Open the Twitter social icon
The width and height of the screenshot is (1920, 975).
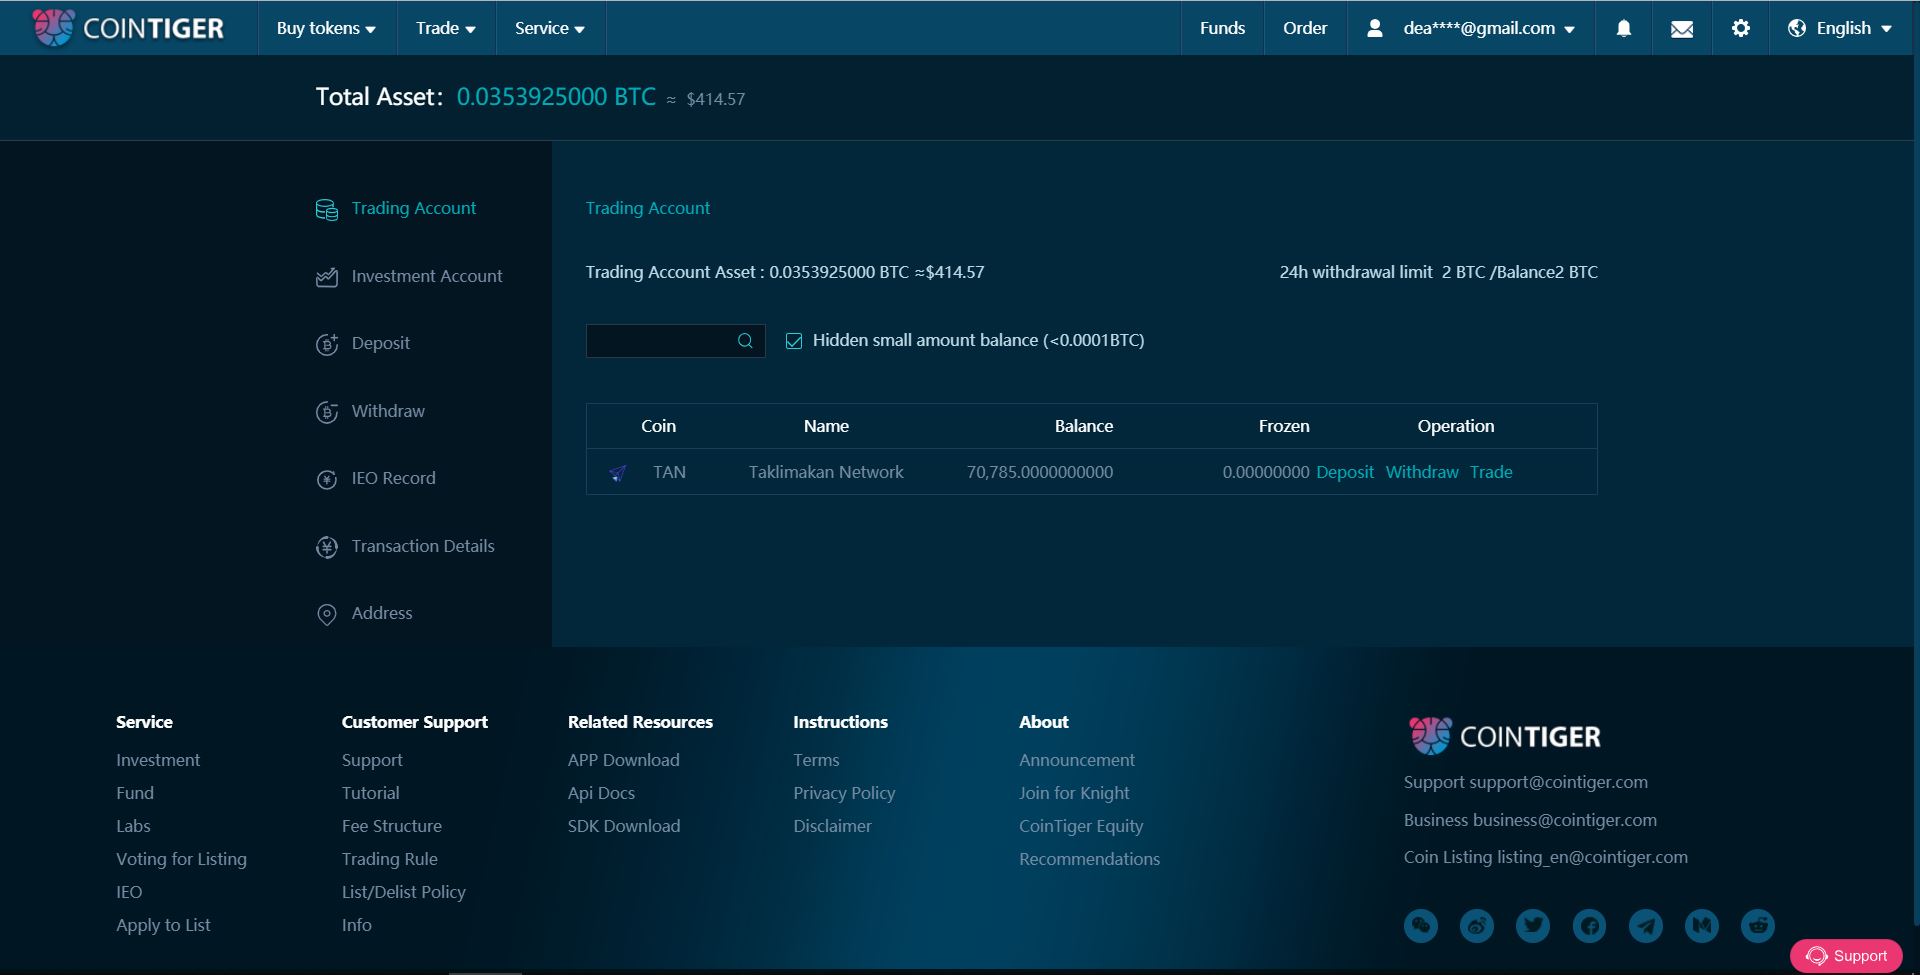[1533, 926]
